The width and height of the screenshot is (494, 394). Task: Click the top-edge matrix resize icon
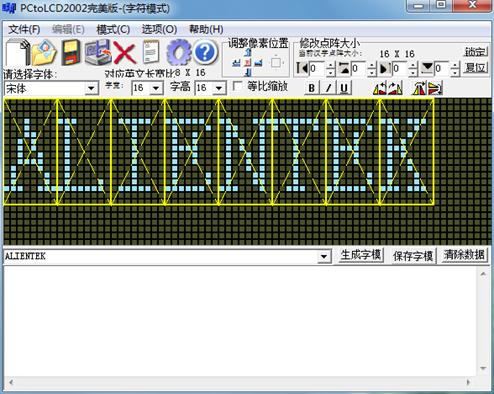(344, 68)
